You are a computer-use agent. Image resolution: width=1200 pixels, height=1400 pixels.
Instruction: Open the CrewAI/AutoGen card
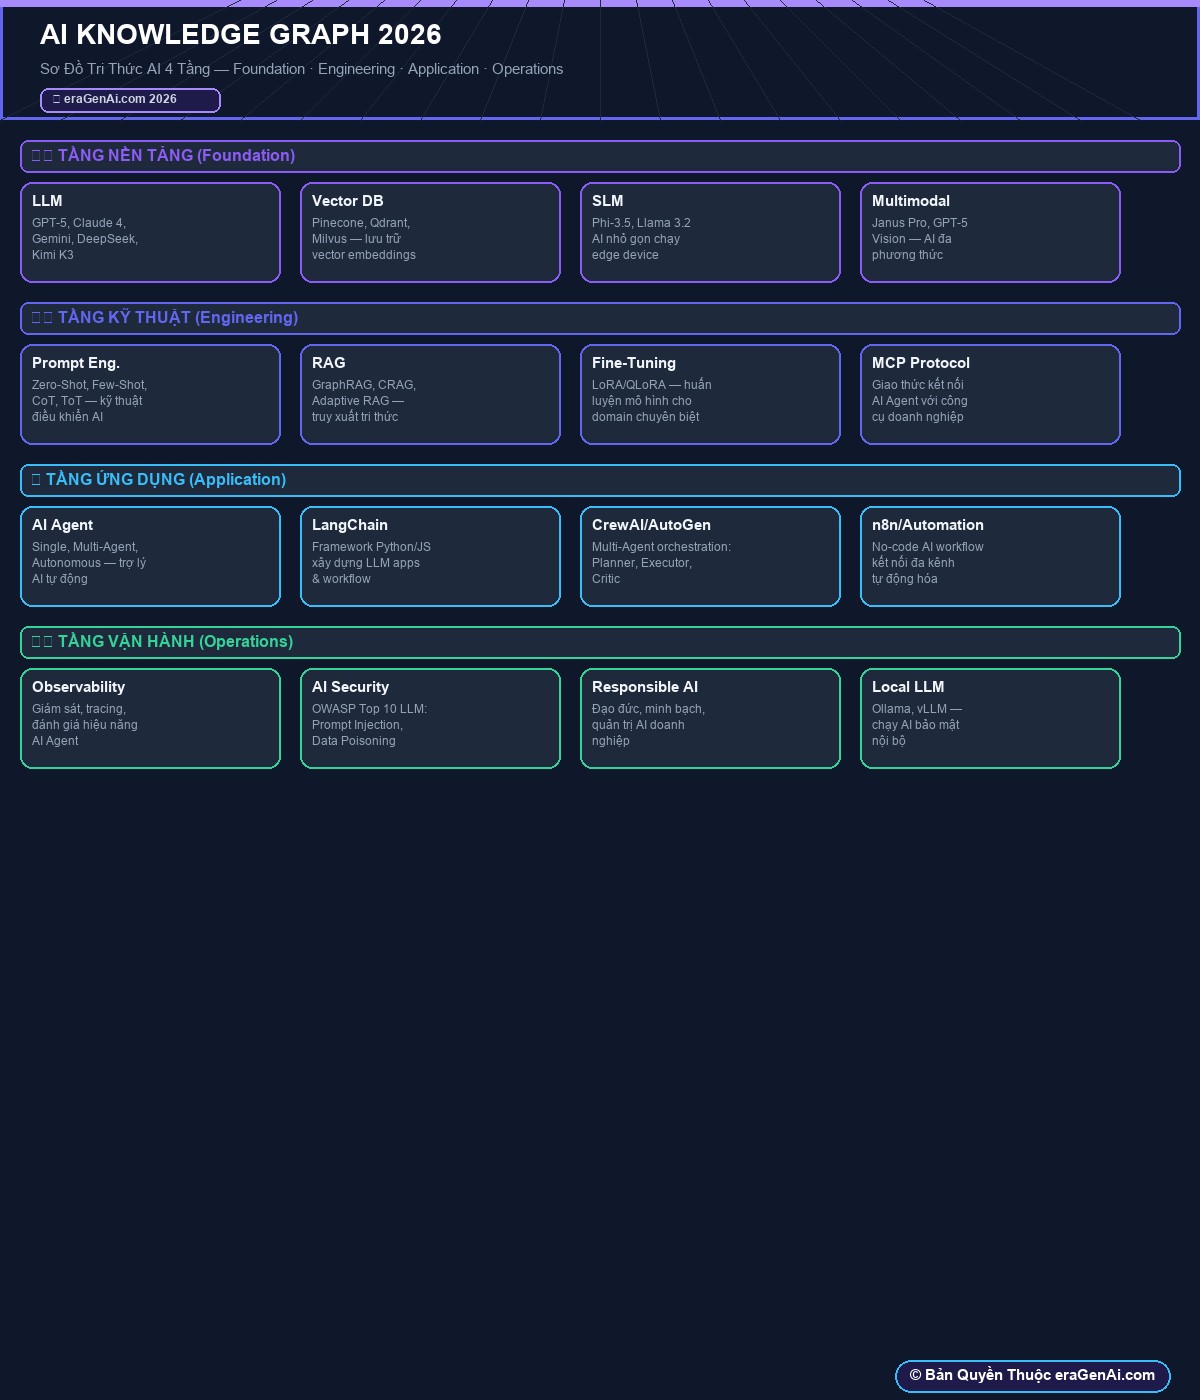[710, 557]
